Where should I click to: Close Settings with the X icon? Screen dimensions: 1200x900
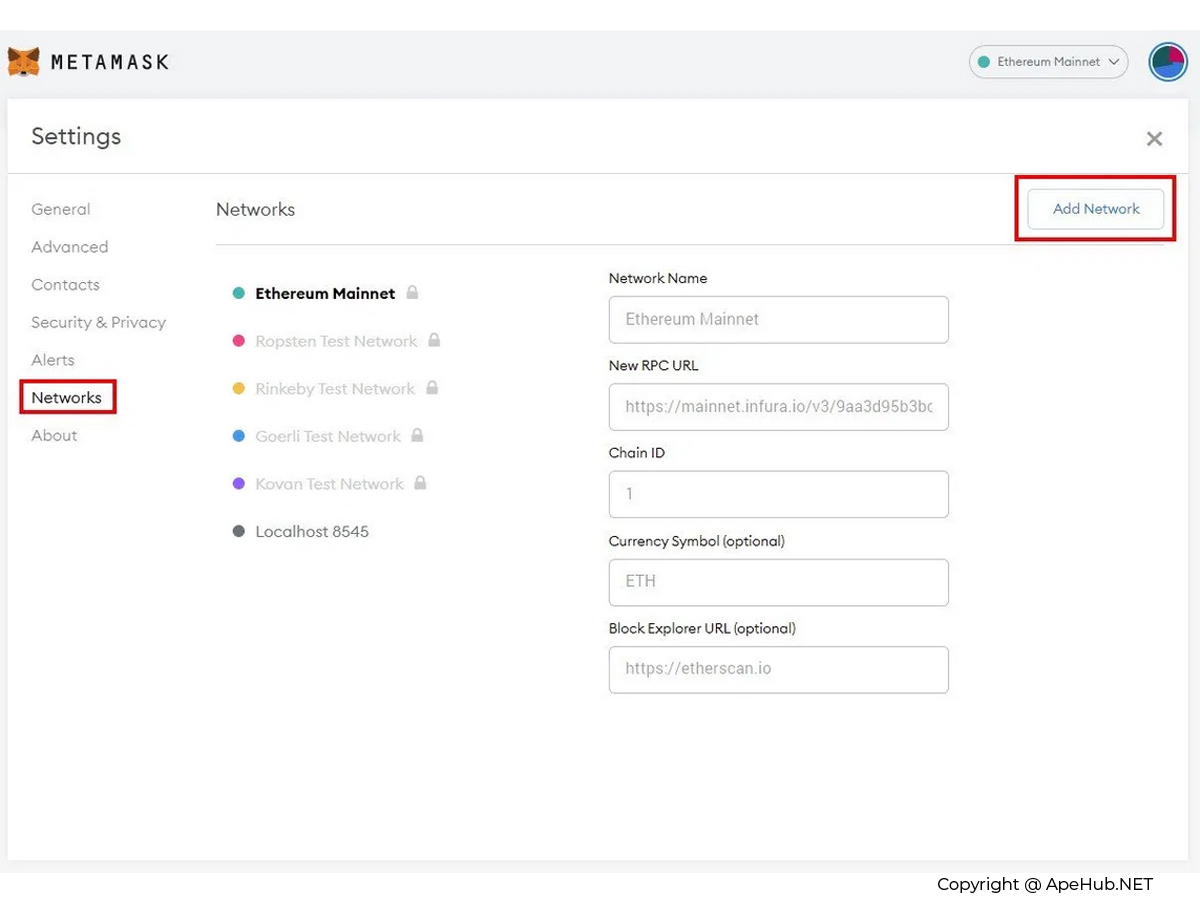tap(1154, 139)
